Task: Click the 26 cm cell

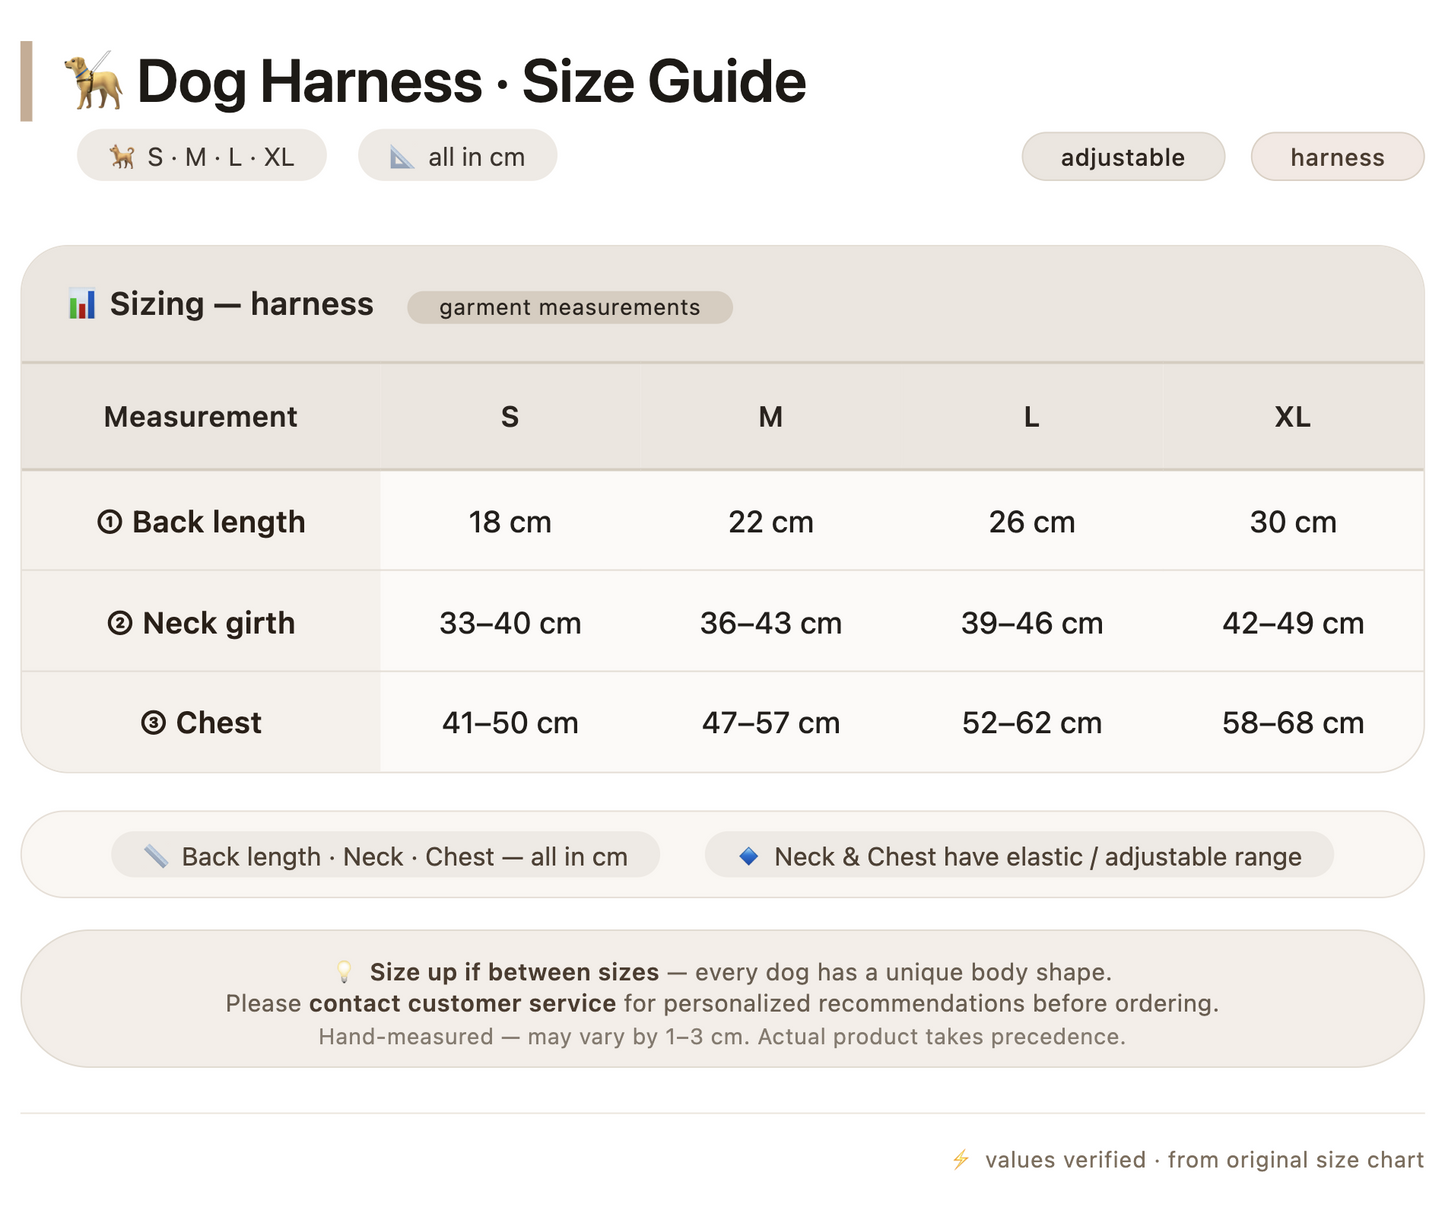Action: pos(1032,521)
